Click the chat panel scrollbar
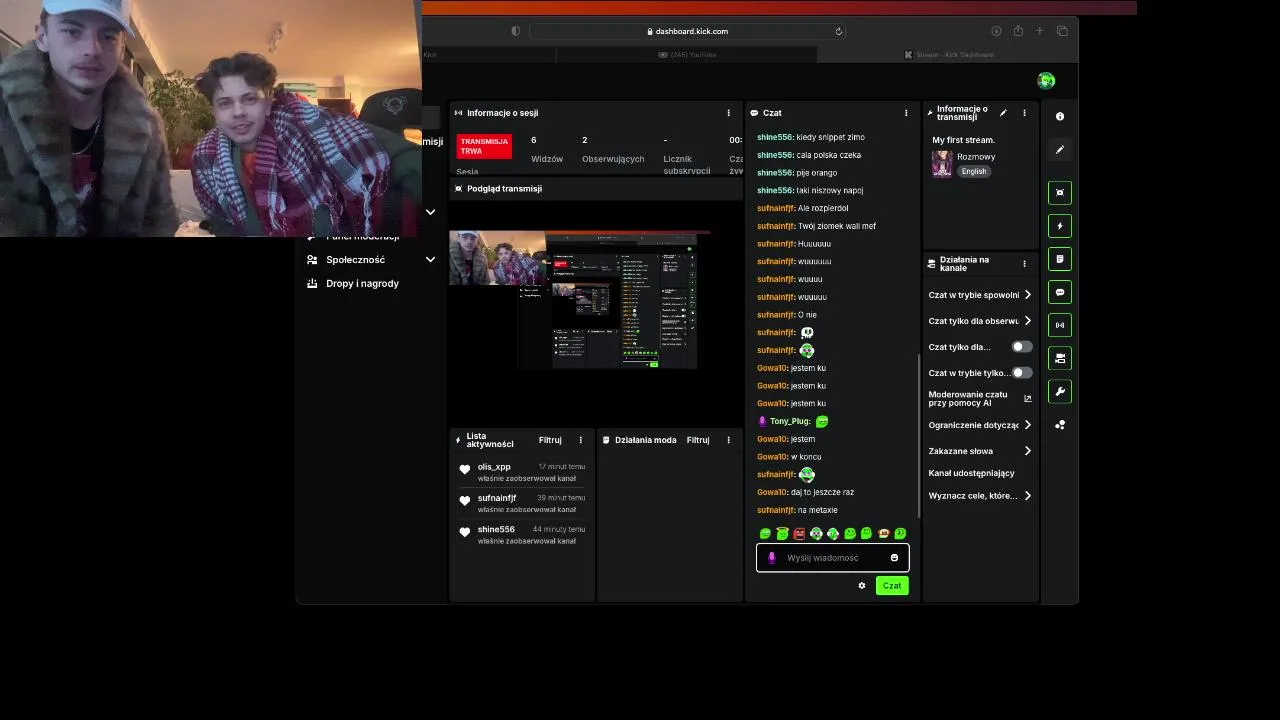 tap(918, 435)
